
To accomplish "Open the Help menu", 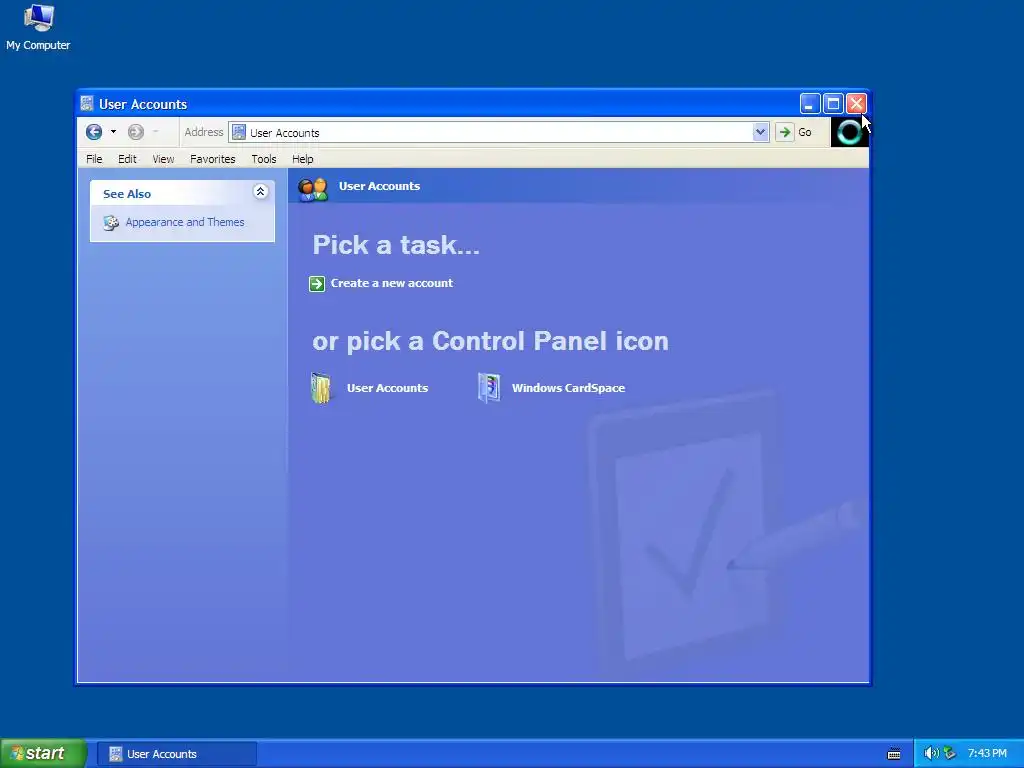I will tap(302, 159).
